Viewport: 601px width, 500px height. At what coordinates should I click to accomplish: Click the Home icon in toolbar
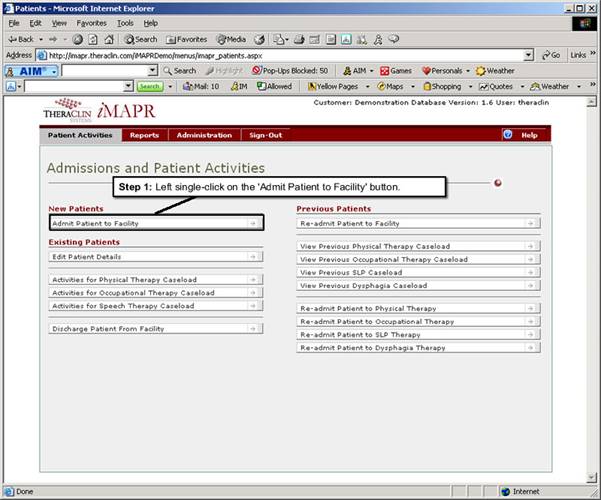[109, 39]
